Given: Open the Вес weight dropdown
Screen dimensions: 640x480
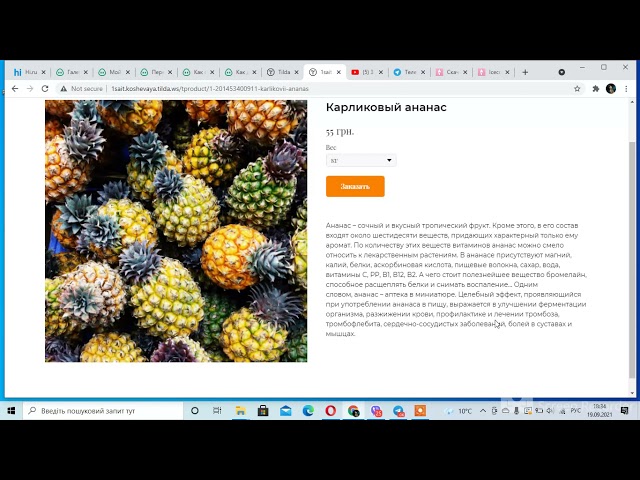Looking at the screenshot, I should pyautogui.click(x=361, y=160).
